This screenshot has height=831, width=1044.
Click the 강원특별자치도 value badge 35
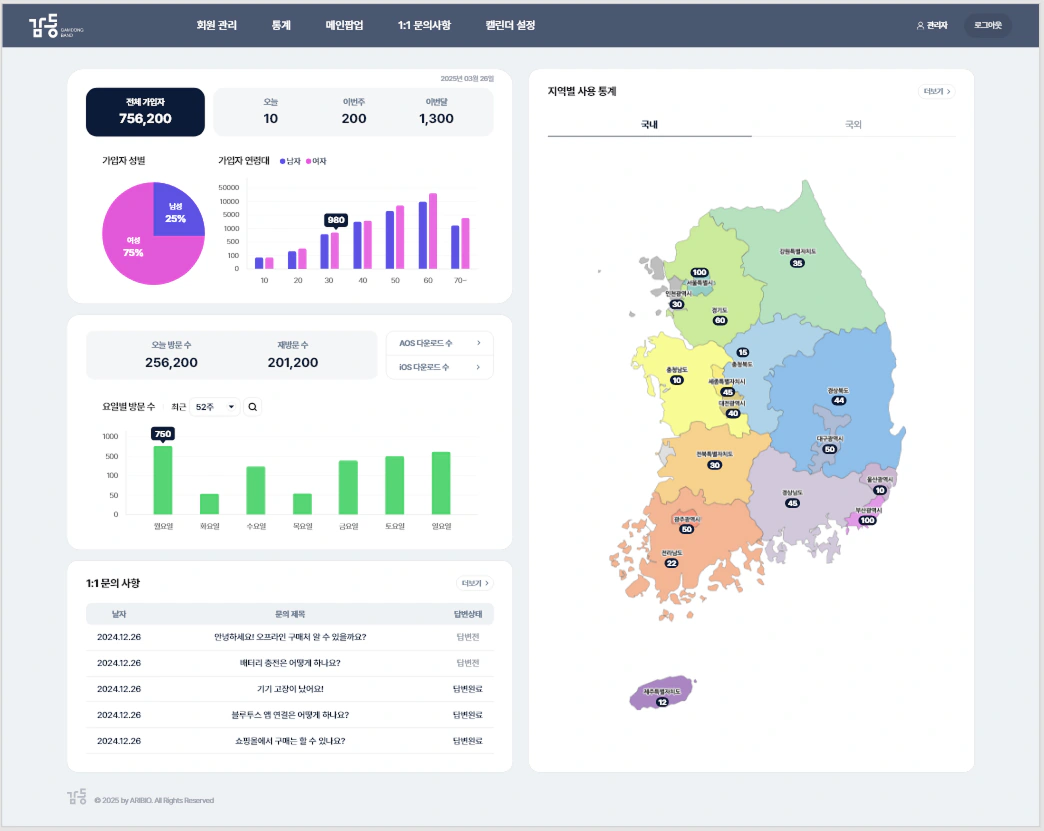797,263
